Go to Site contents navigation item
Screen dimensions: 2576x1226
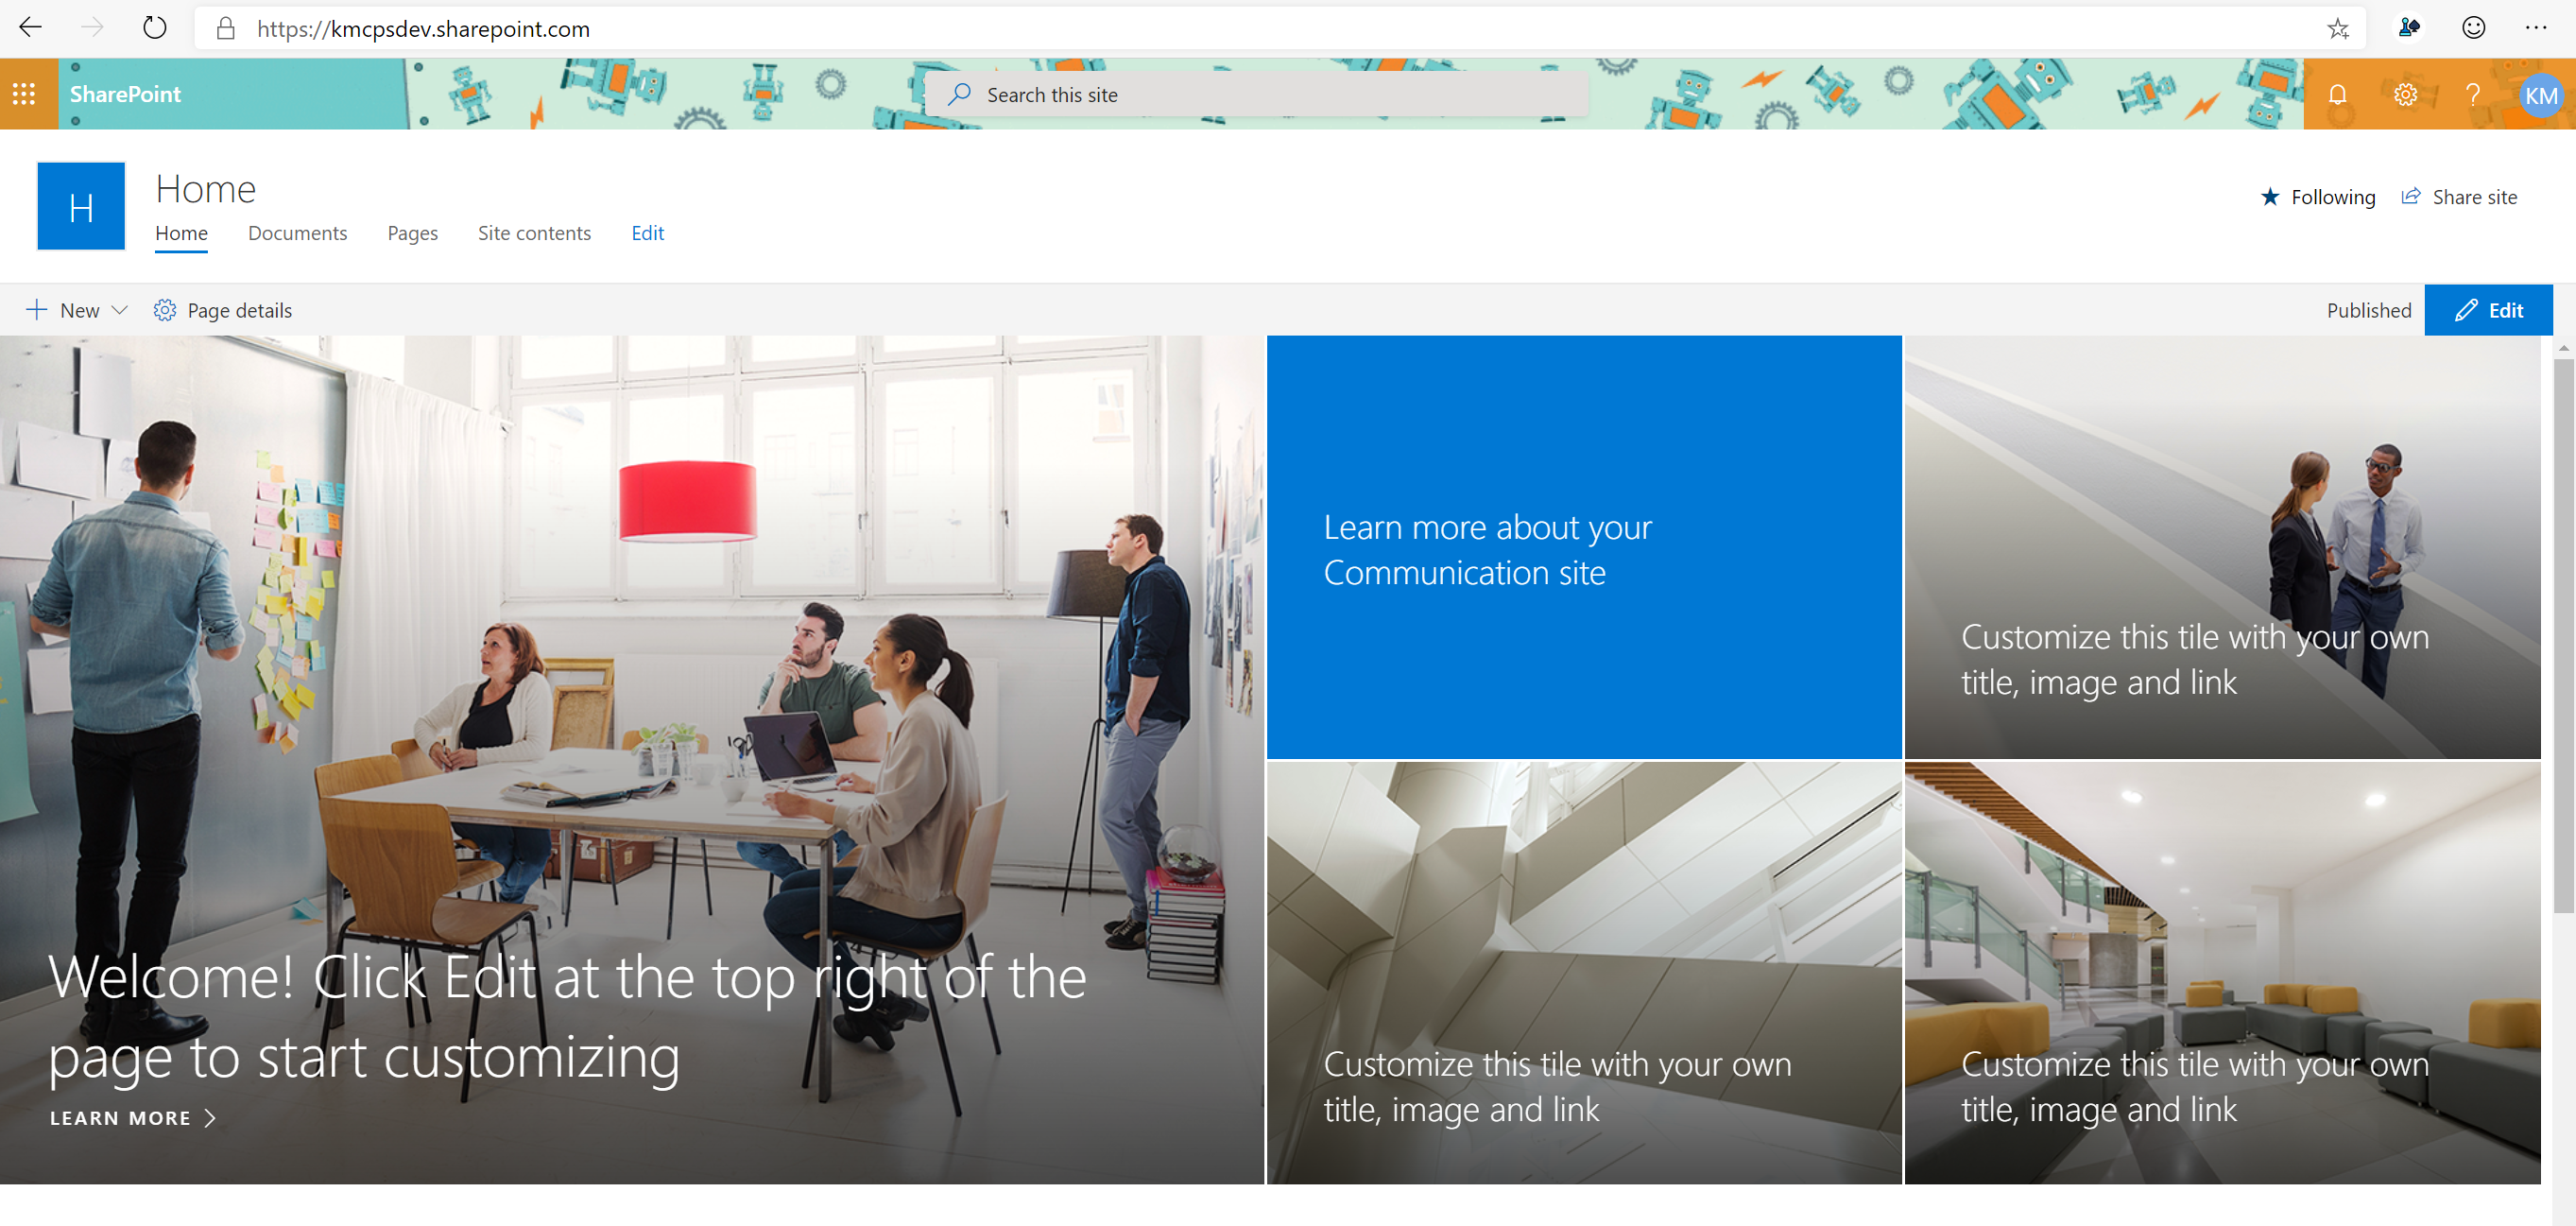pyautogui.click(x=534, y=233)
